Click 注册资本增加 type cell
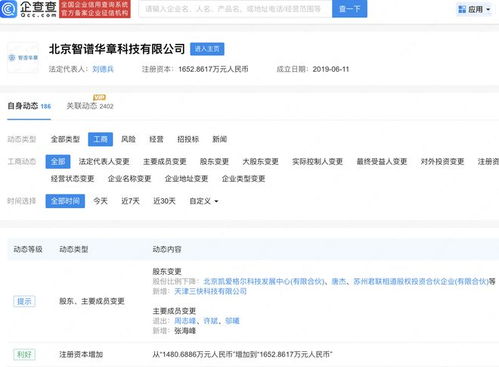Image resolution: width=499 pixels, height=367 pixels. click(81, 354)
